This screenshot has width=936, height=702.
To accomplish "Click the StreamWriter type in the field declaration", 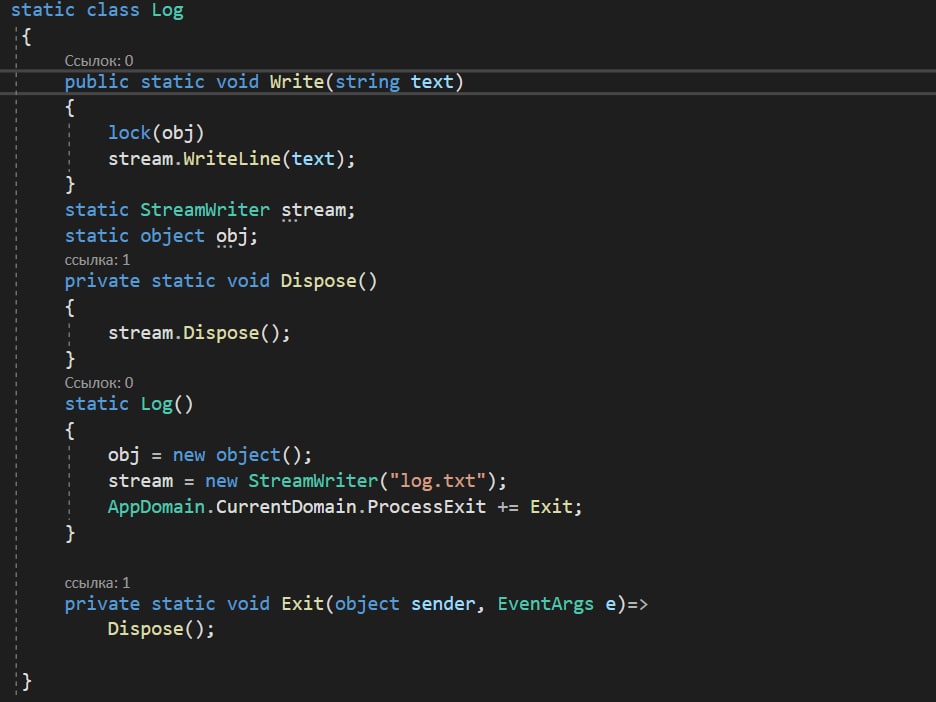I will coord(205,210).
